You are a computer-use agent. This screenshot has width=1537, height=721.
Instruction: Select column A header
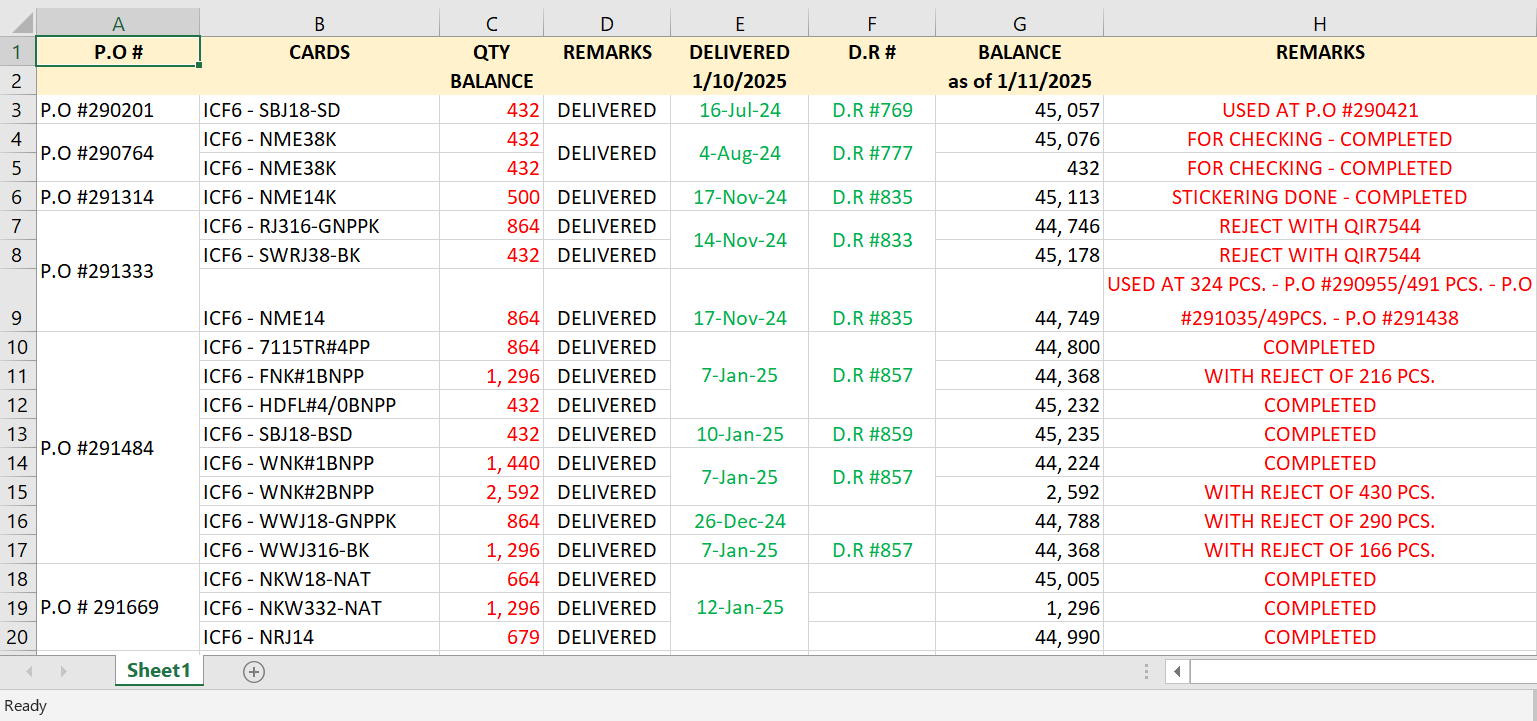(x=118, y=23)
